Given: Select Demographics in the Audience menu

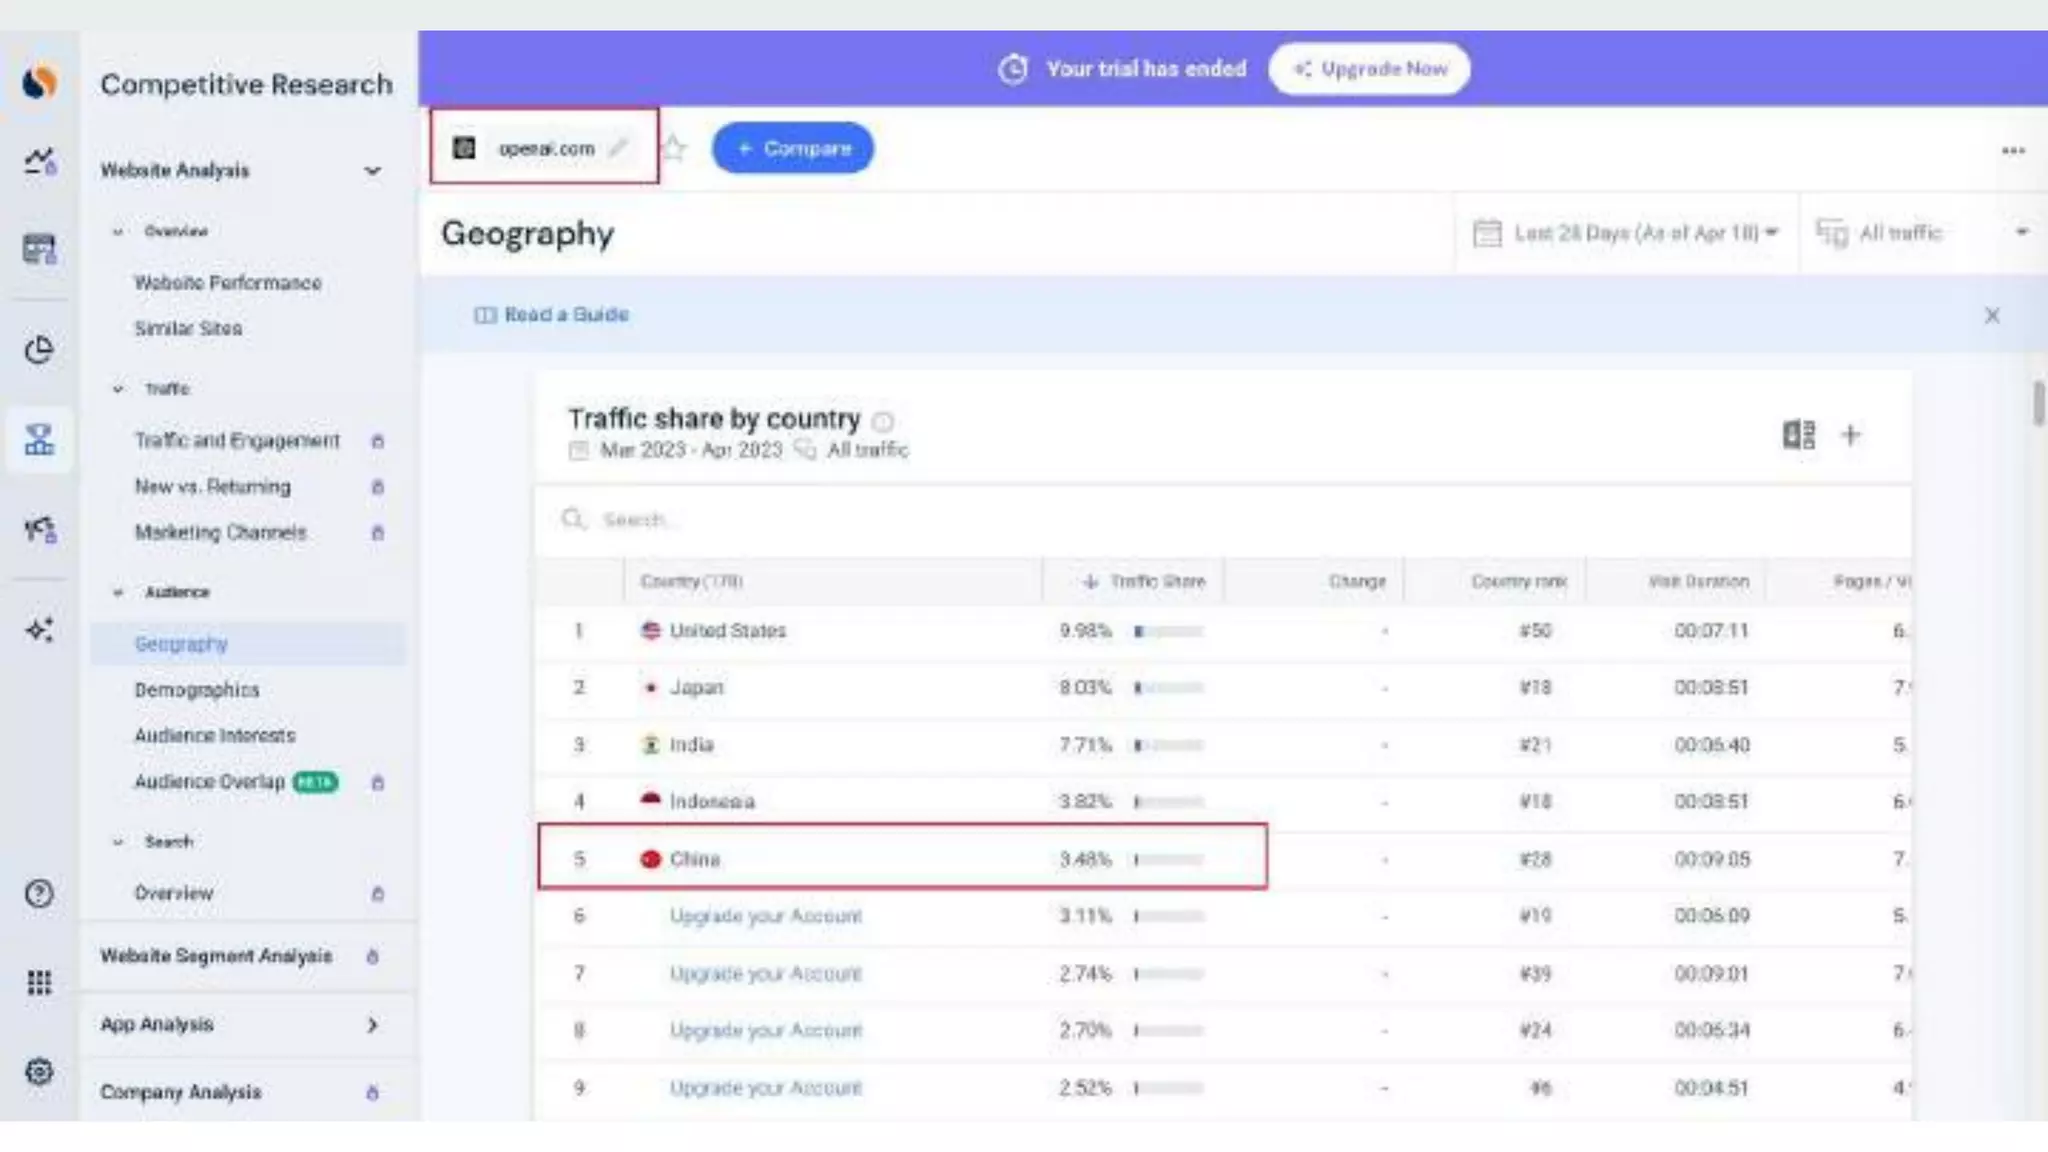Looking at the screenshot, I should 197,690.
